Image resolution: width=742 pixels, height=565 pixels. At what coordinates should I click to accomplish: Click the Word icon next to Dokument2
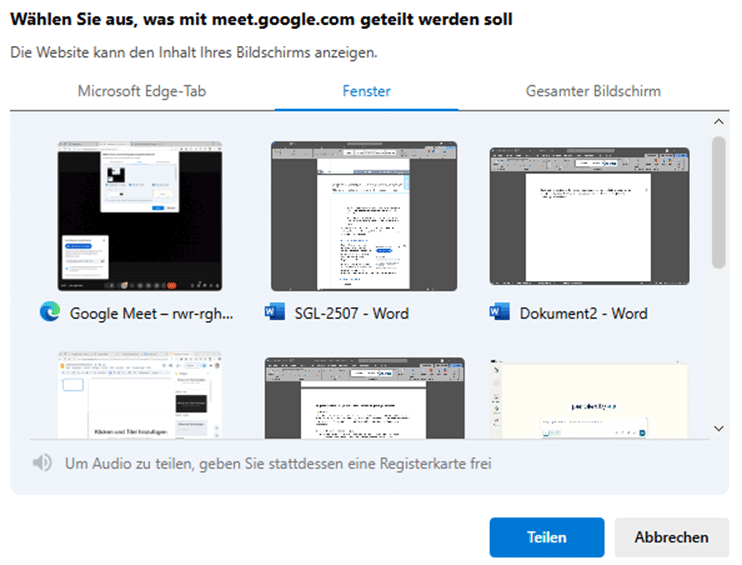(500, 313)
